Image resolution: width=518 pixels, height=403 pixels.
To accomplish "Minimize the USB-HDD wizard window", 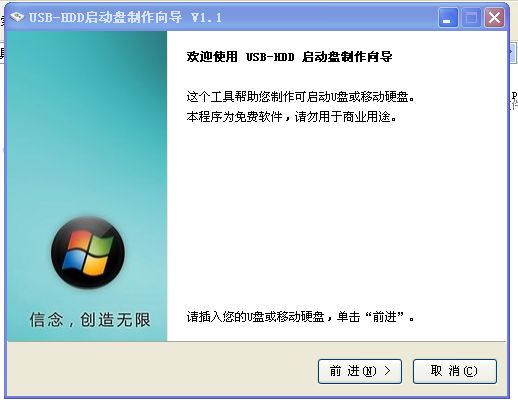I will click(x=448, y=17).
